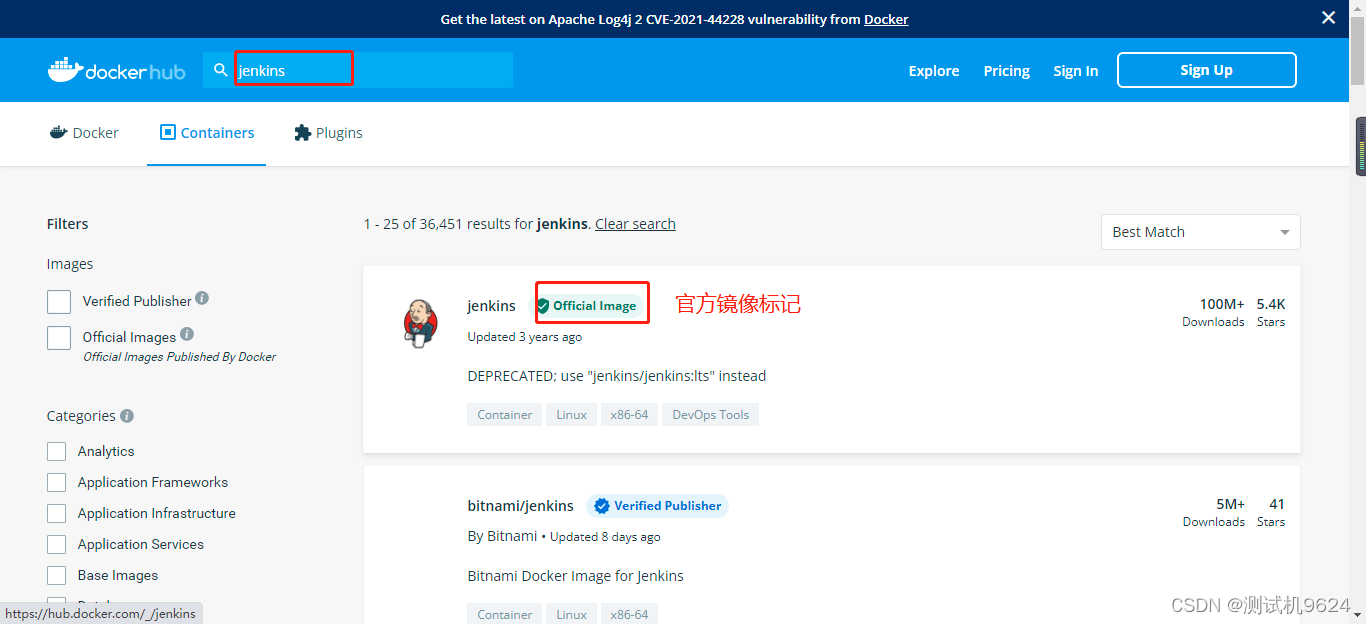Open Verified Publisher info tooltip icon

[202, 298]
